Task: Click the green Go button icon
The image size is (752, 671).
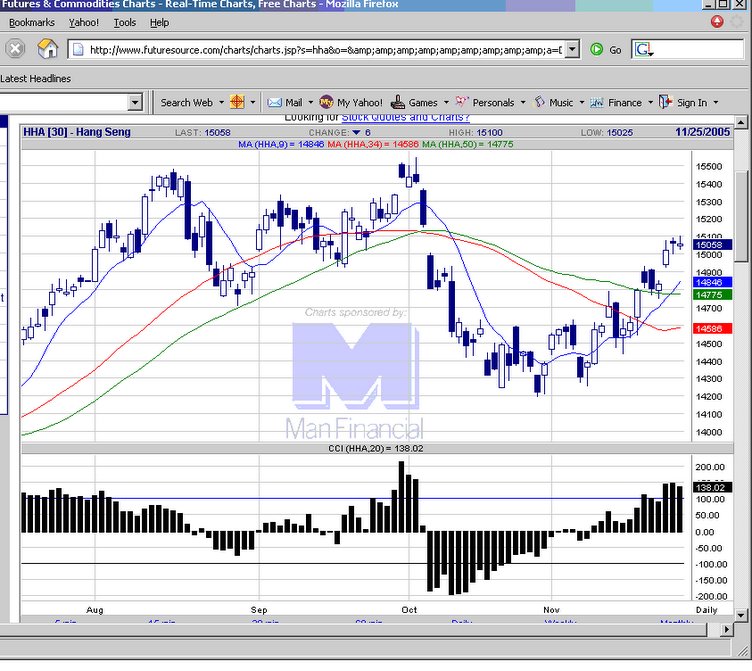Action: point(597,49)
